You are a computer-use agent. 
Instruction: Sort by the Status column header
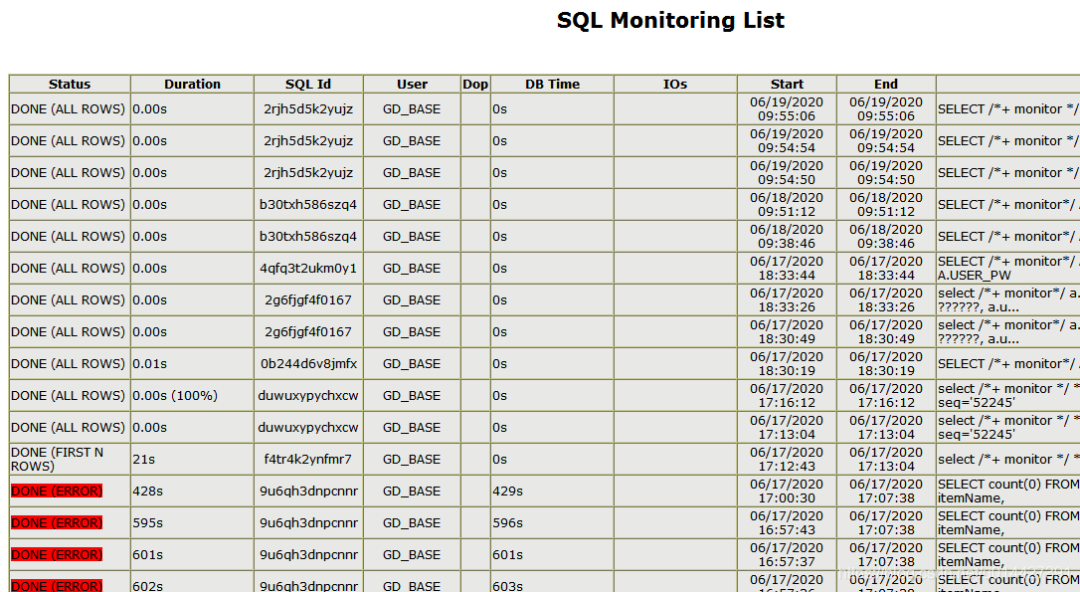click(68, 84)
